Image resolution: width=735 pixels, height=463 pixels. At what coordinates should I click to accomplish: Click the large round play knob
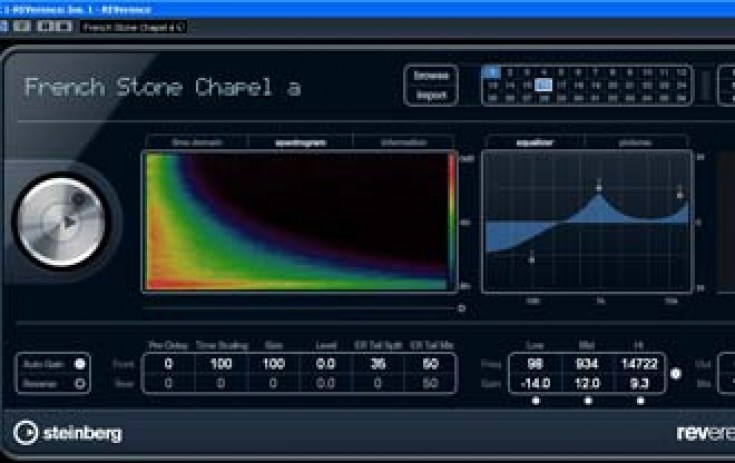coord(62,223)
